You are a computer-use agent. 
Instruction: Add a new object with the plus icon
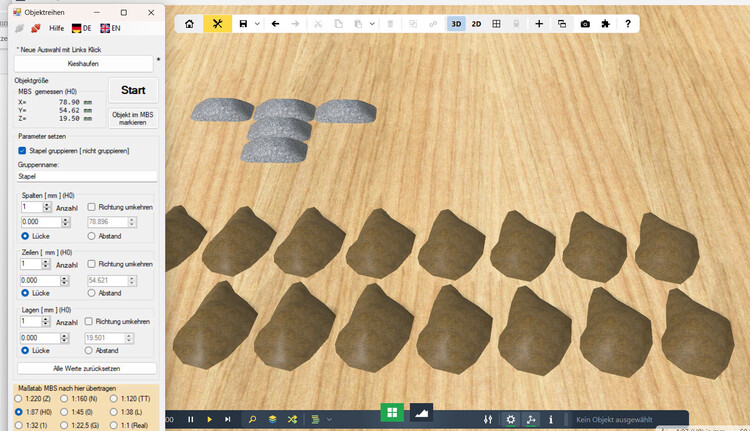tap(539, 24)
